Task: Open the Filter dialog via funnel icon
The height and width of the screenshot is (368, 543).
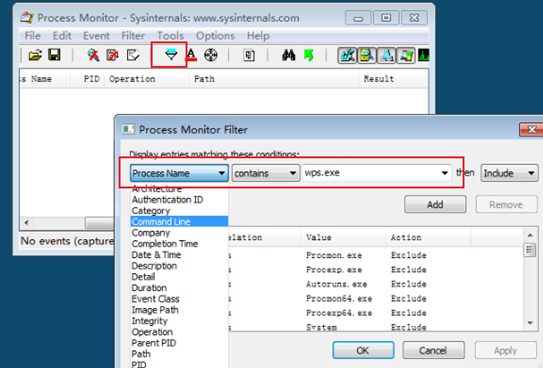Action: coord(171,55)
